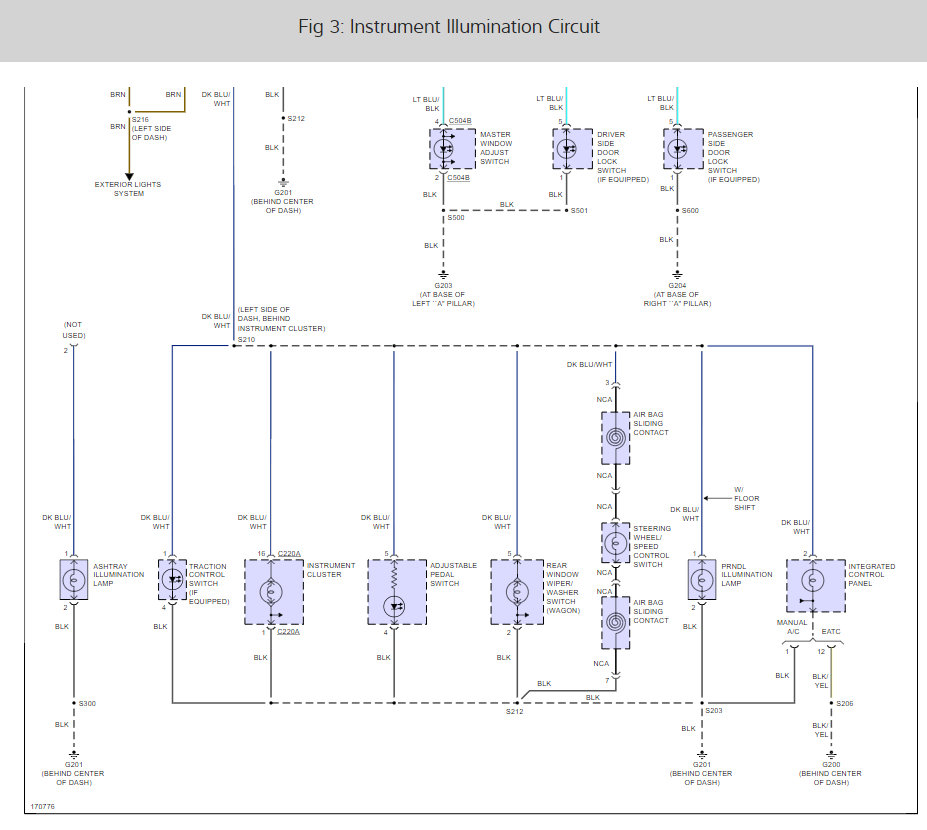Click the Ashtray Illumination Lamp bulb symbol
This screenshot has height=830, width=927.
point(74,580)
